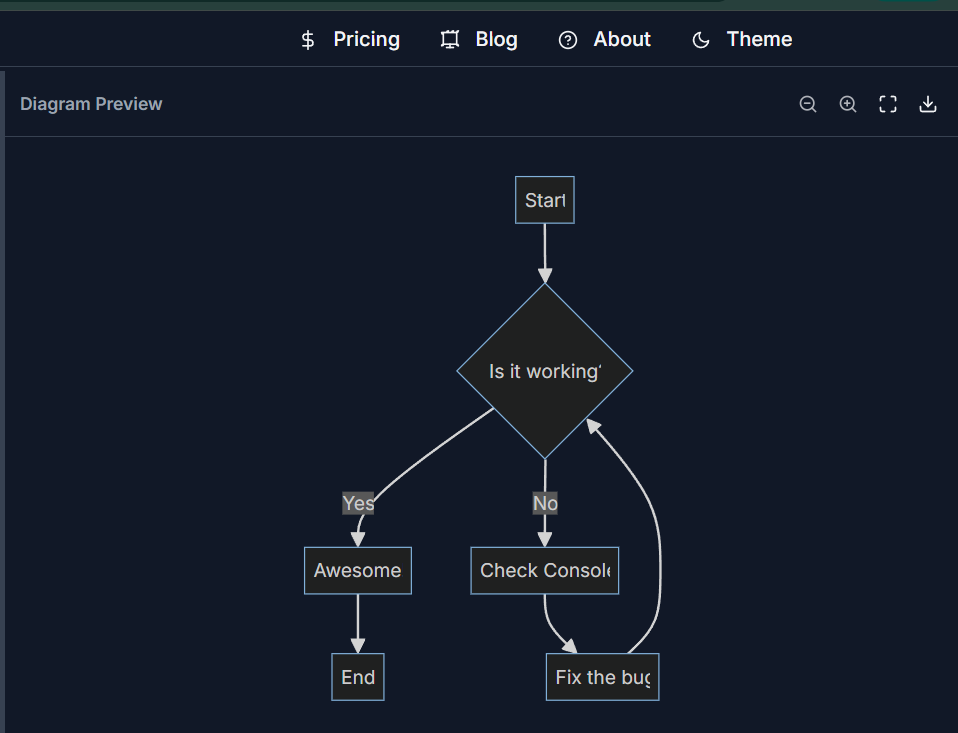Open the Blog page

[x=496, y=40]
